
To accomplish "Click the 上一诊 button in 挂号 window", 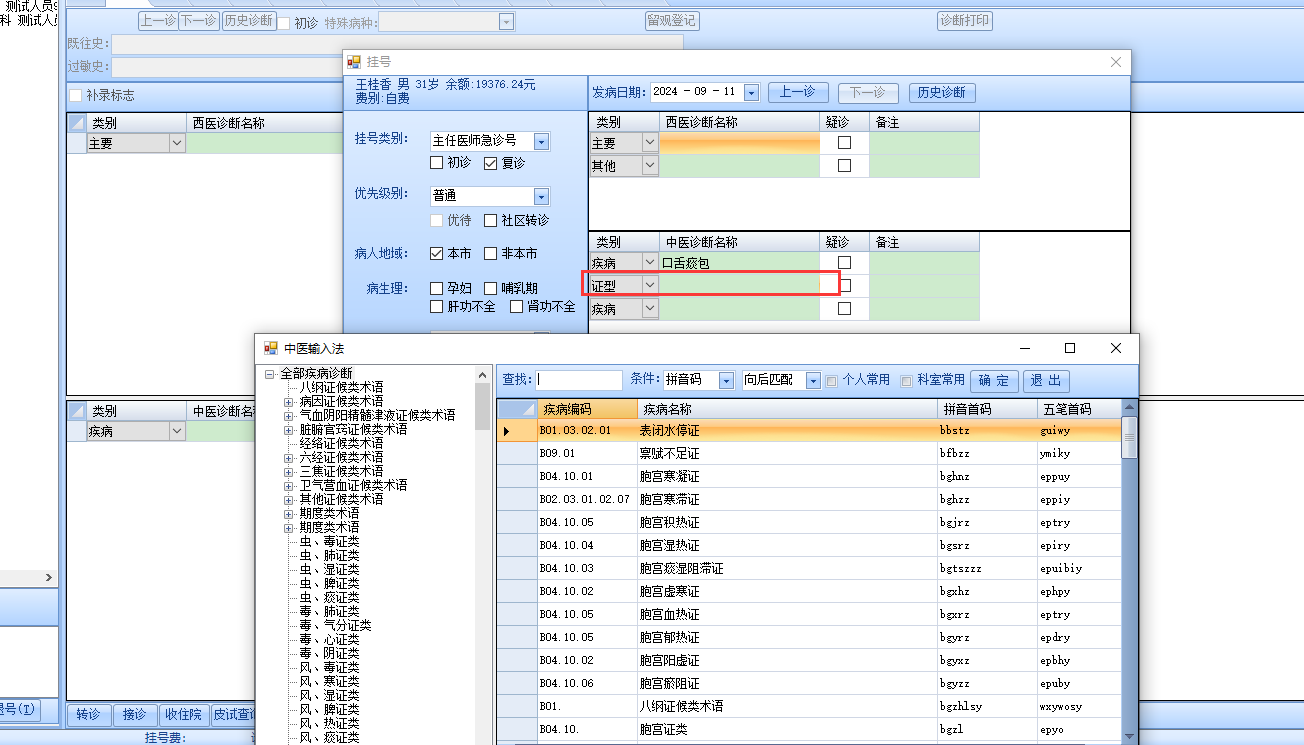I will click(797, 92).
